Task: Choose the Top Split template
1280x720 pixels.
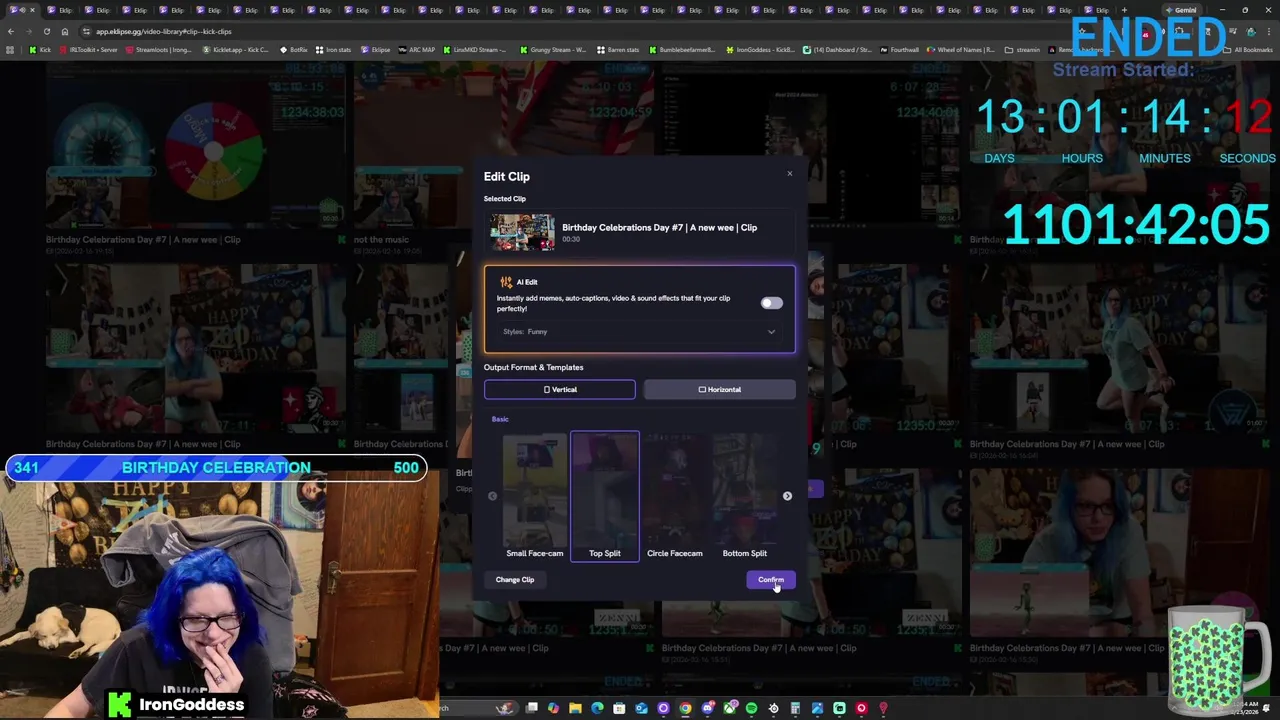Action: 605,496
